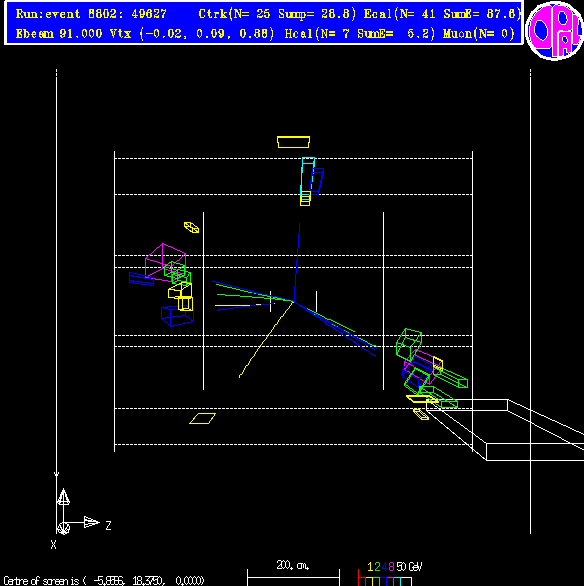Click the green box cluster lower right
Viewport: 584px width, 586px height.
coord(409,344)
